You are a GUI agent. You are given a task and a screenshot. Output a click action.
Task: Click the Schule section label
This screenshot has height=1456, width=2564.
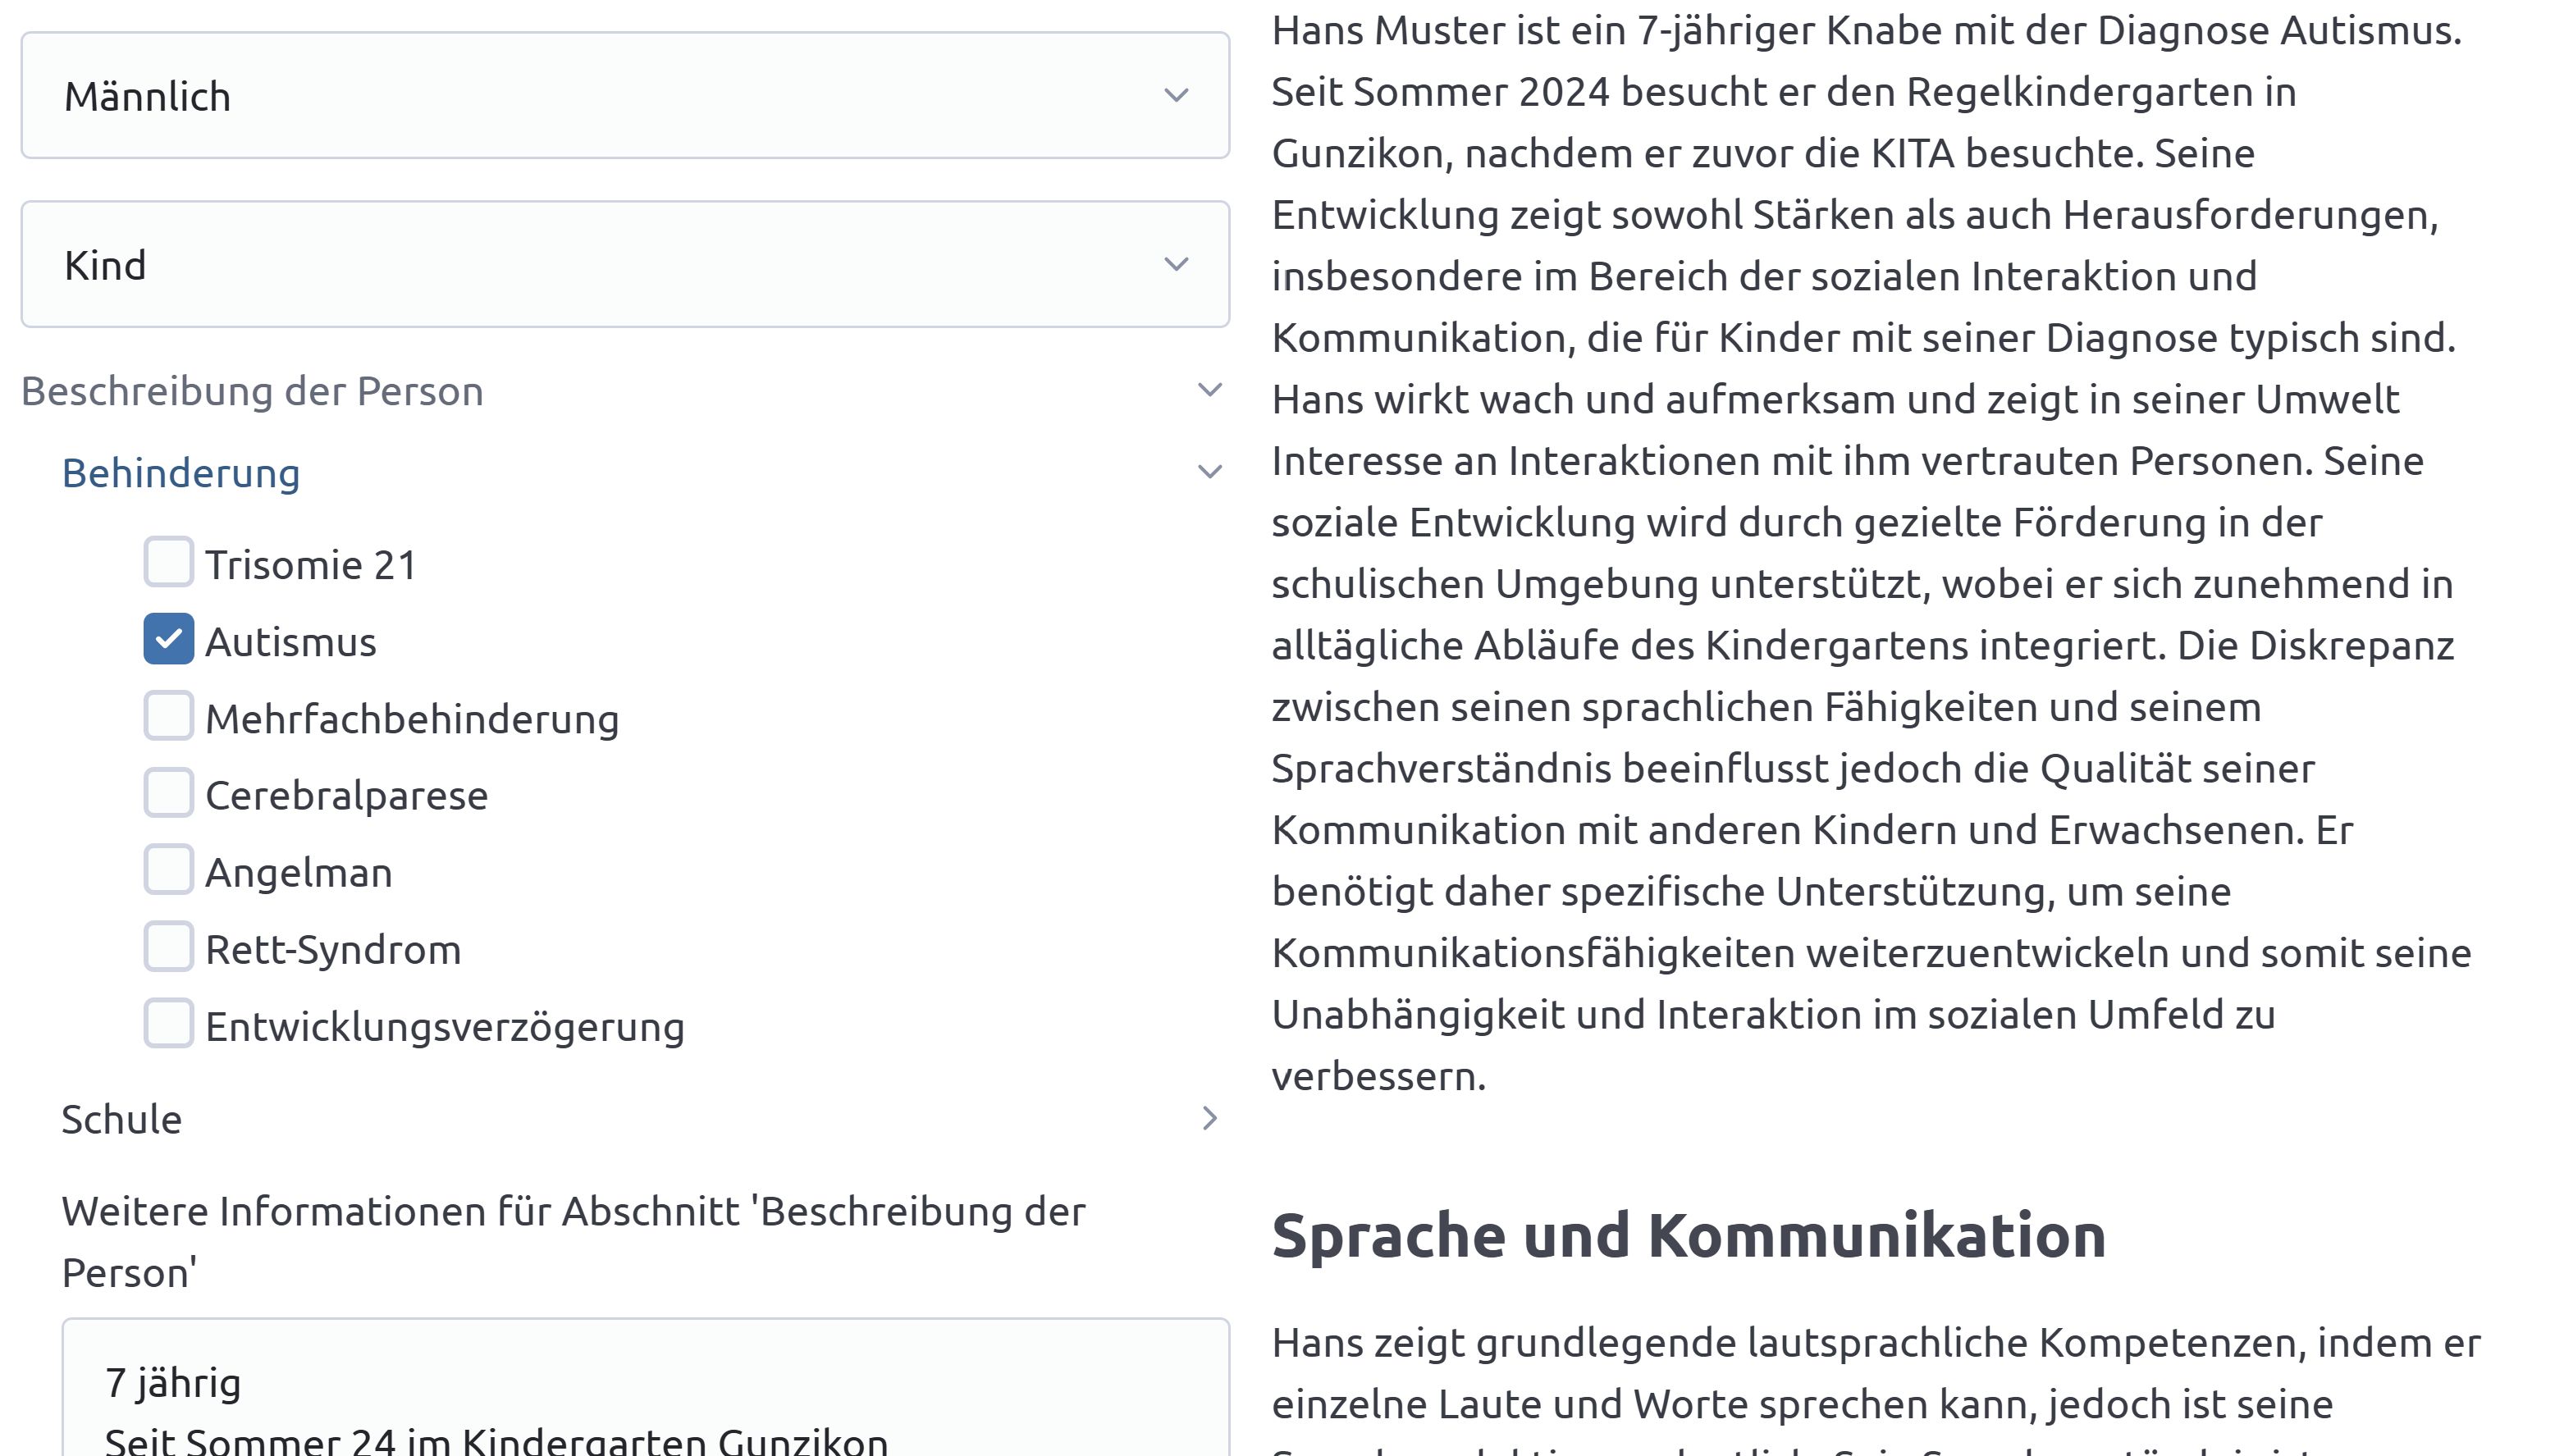click(122, 1119)
